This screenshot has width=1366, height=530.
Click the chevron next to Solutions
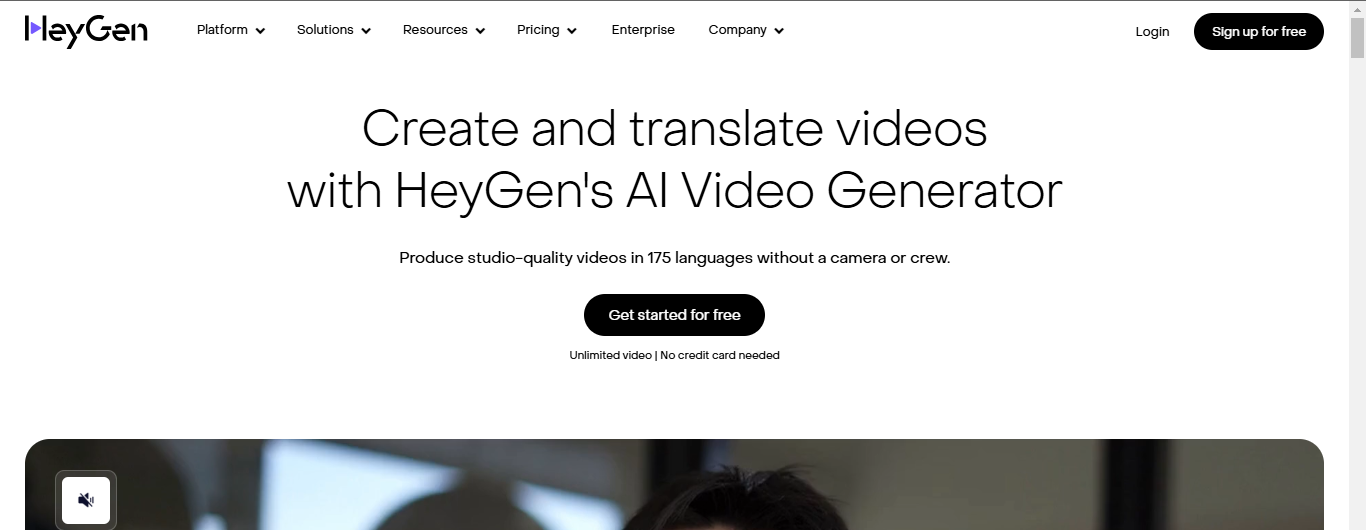coord(366,31)
